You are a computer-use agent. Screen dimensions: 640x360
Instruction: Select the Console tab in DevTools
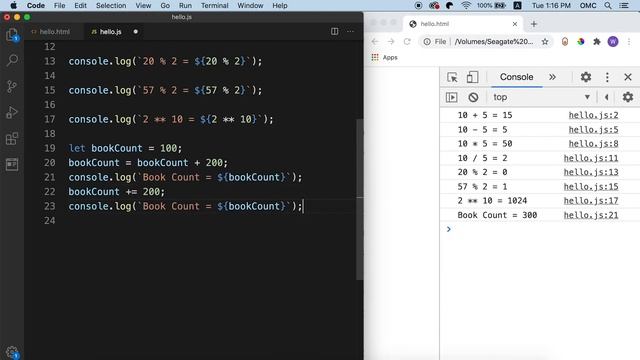(516, 77)
